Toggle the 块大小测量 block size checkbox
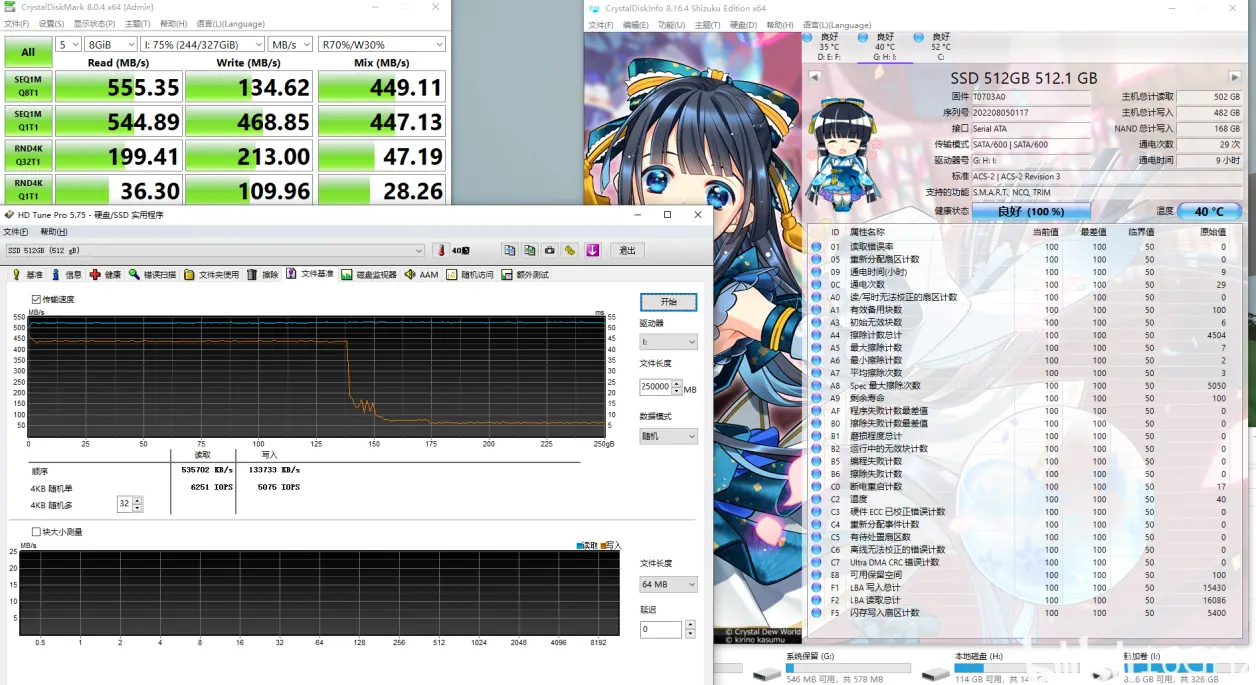Image resolution: width=1256 pixels, height=685 pixels. point(36,532)
